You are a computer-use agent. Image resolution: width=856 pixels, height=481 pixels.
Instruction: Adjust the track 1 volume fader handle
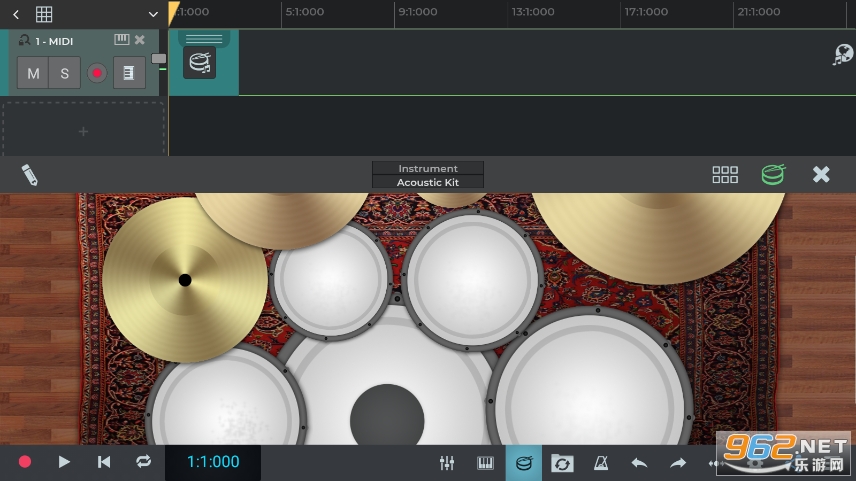coord(159,58)
